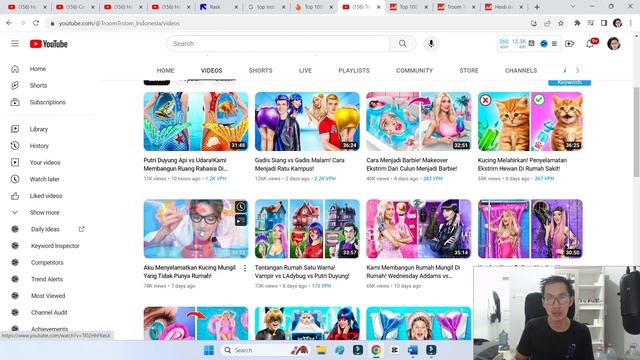Click the YouTube logo
640x360 pixels.
click(x=49, y=44)
